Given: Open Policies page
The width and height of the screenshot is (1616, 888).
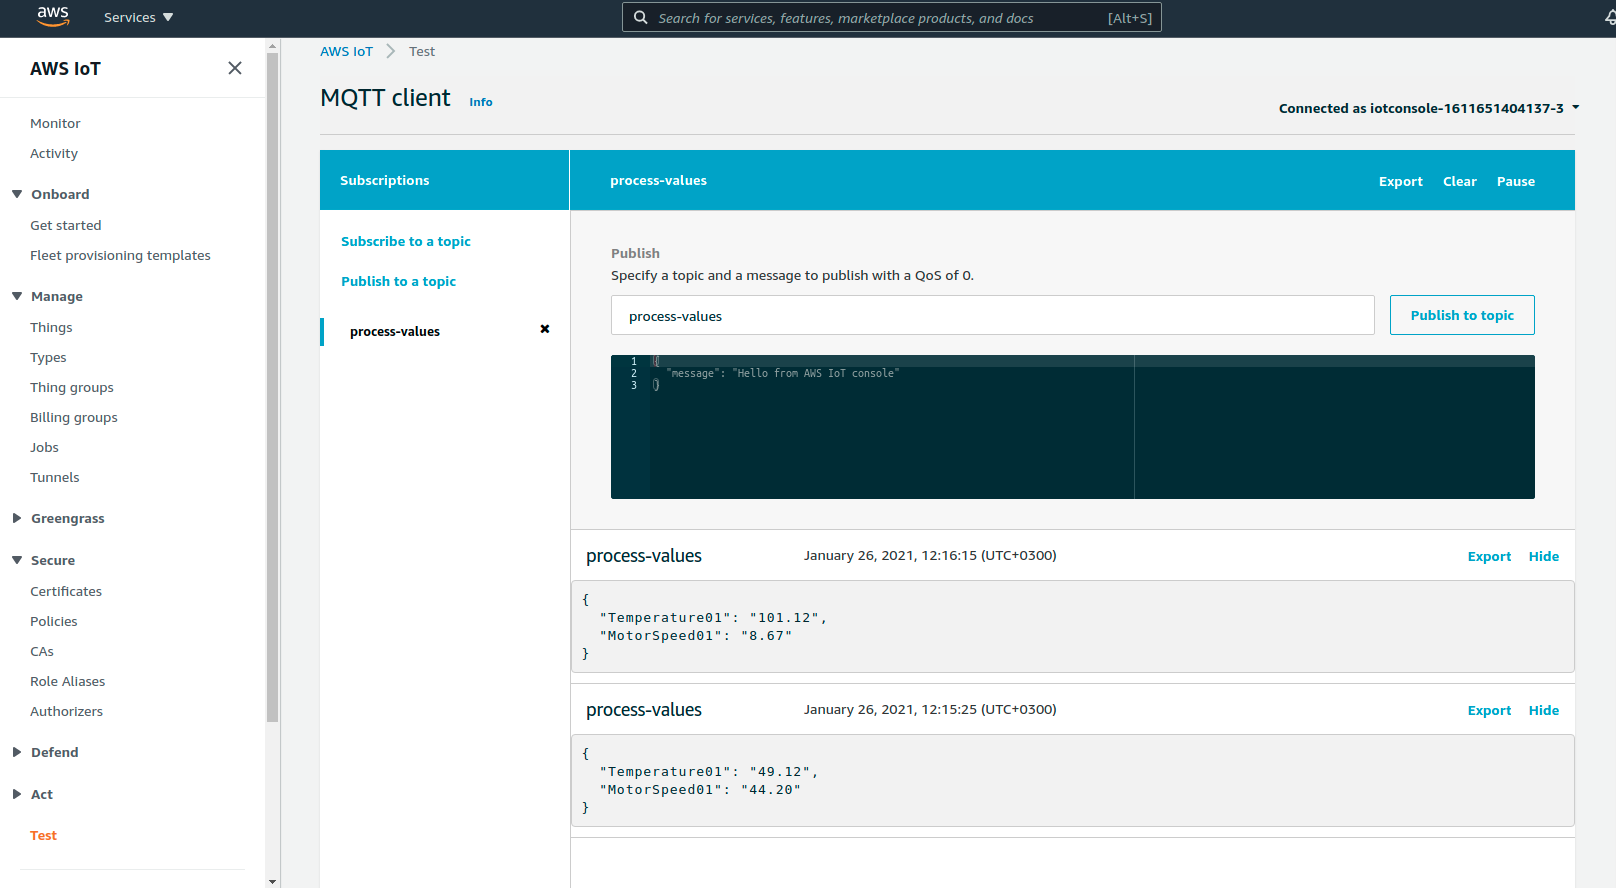Looking at the screenshot, I should click(x=54, y=621).
